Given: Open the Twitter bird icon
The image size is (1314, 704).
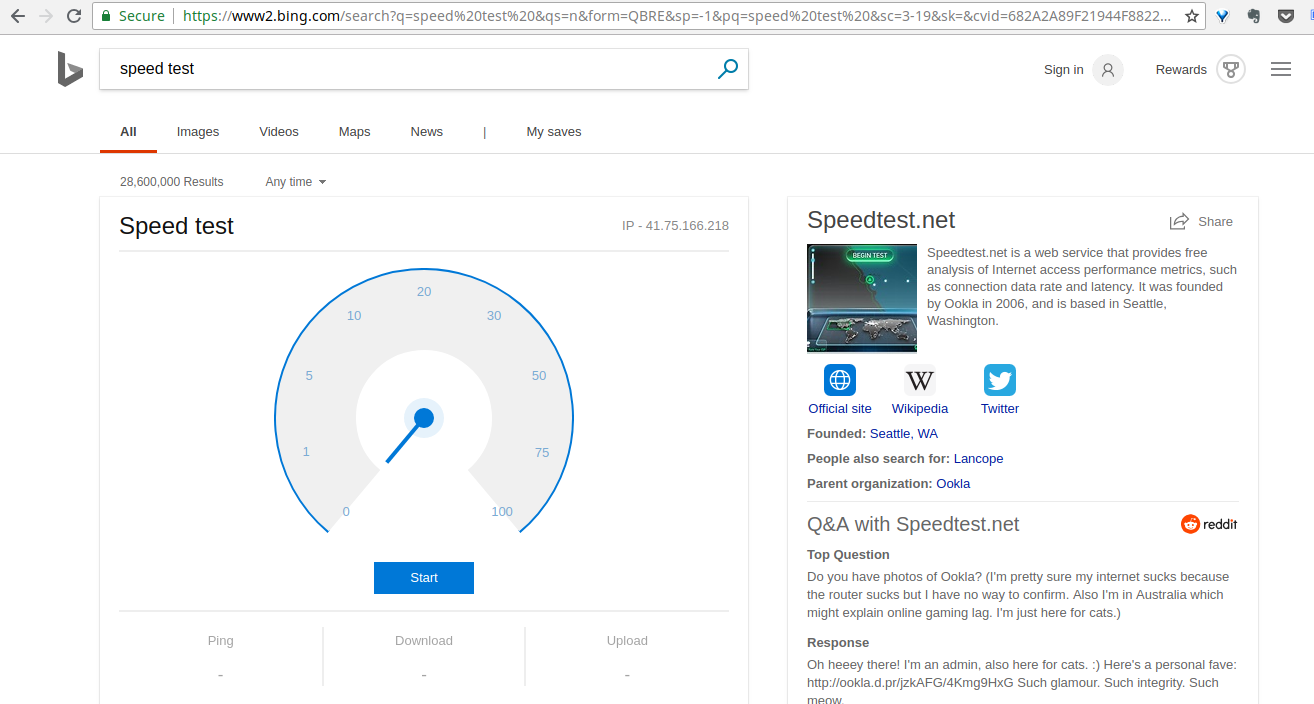Looking at the screenshot, I should [x=1000, y=380].
